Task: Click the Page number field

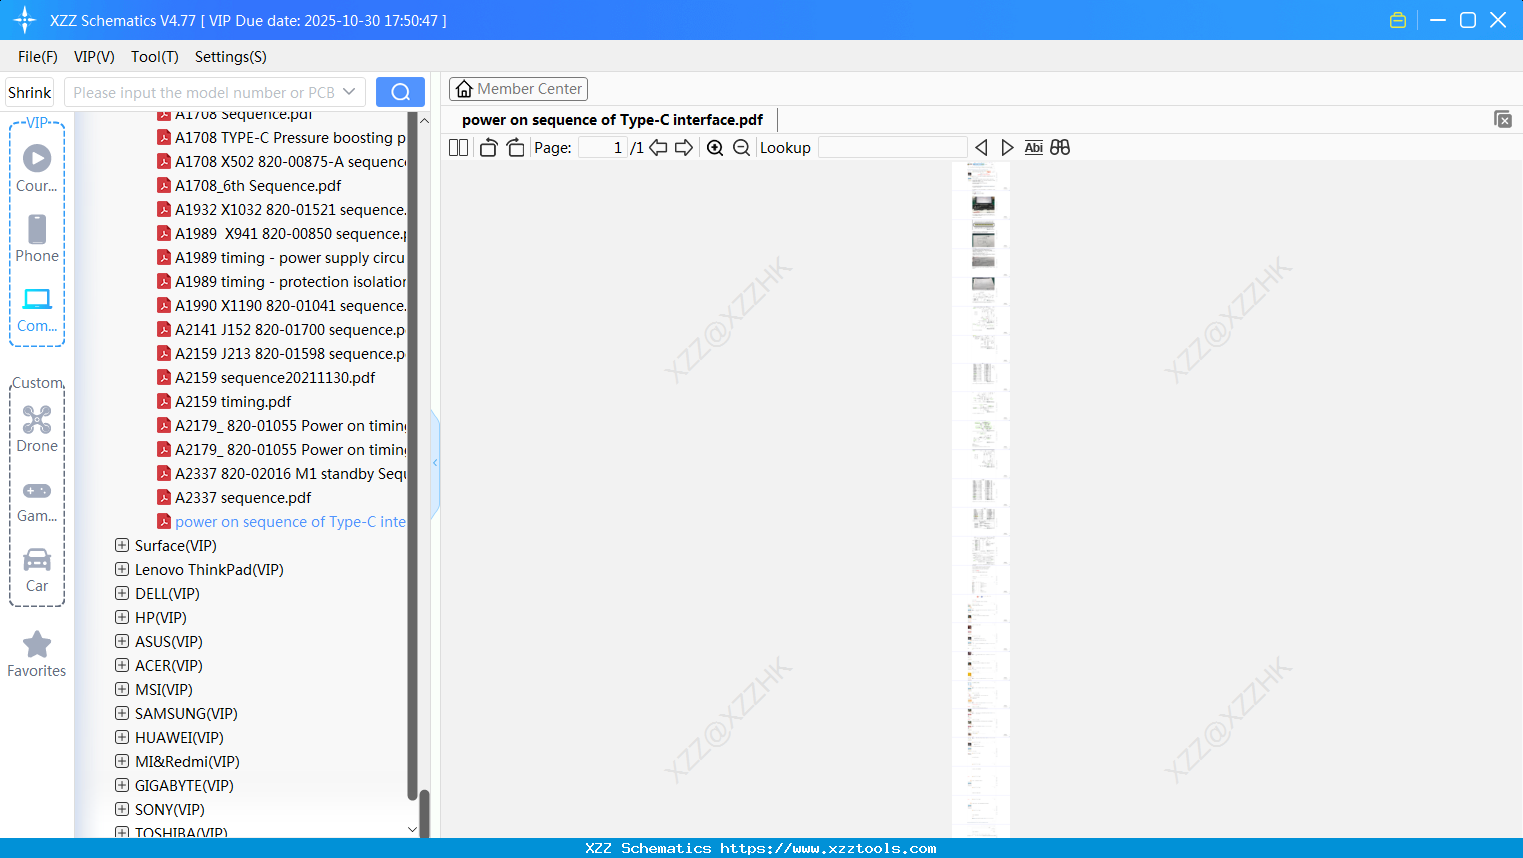Action: (602, 148)
